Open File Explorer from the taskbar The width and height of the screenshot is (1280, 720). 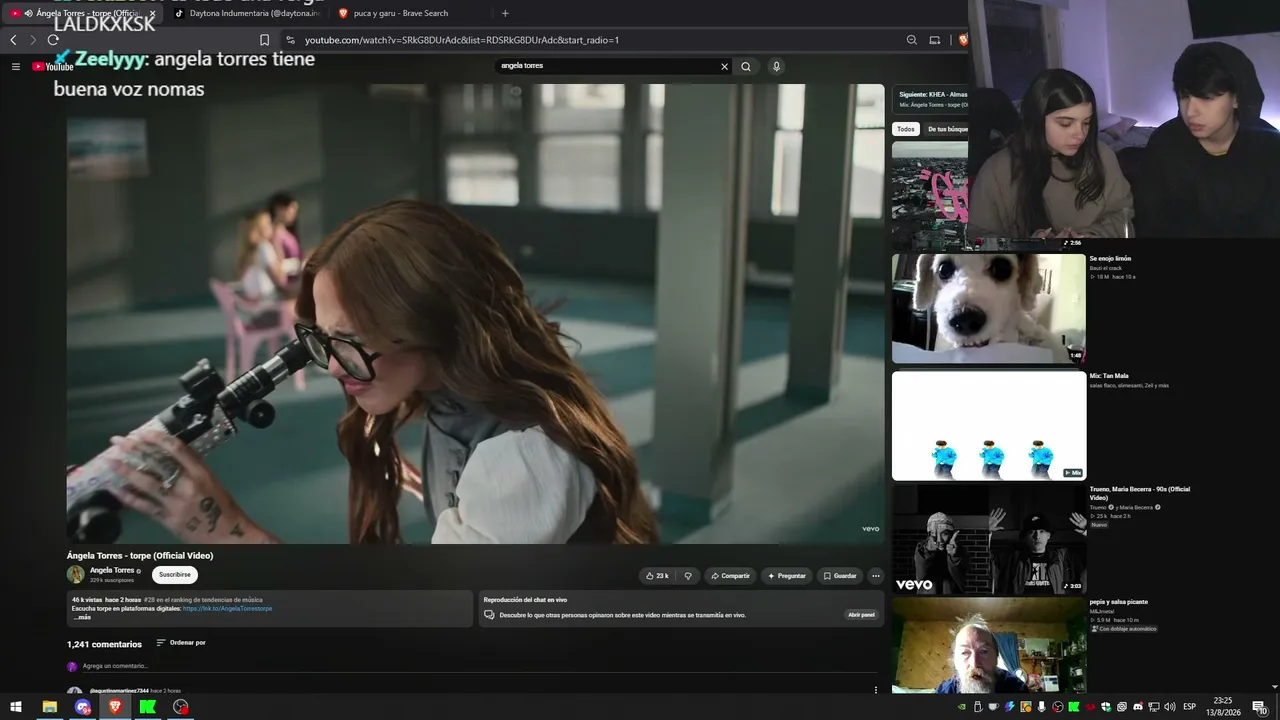click(49, 707)
